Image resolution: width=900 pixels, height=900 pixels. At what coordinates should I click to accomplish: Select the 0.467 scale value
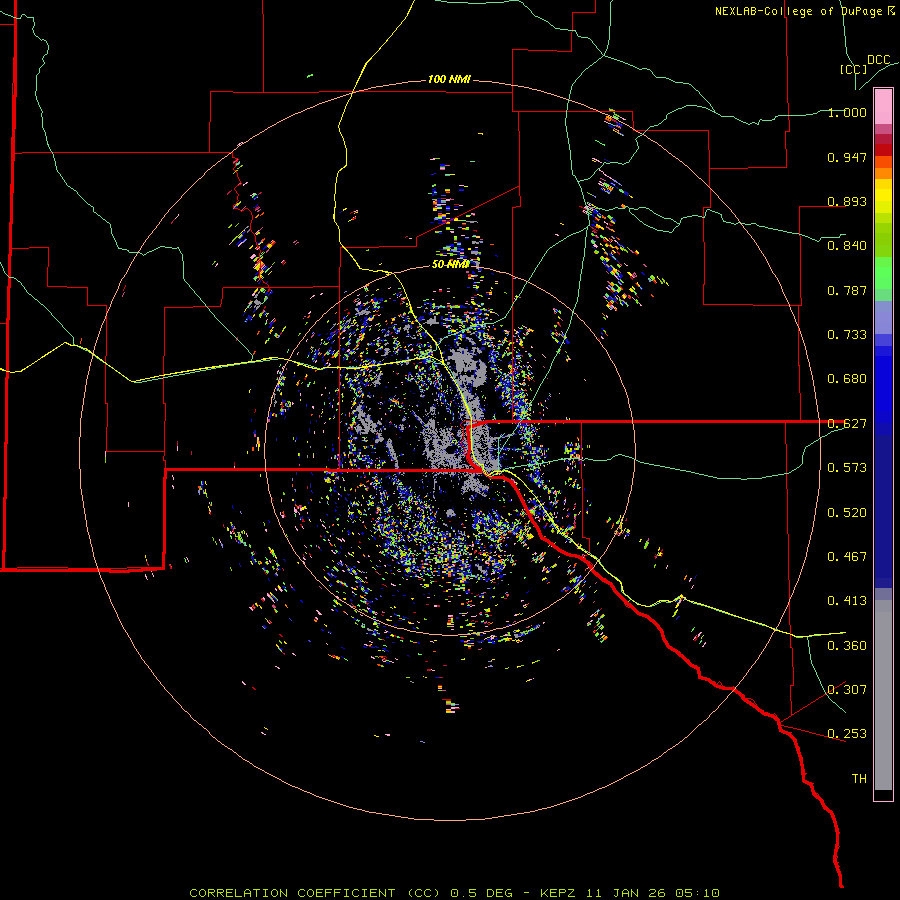(x=847, y=556)
